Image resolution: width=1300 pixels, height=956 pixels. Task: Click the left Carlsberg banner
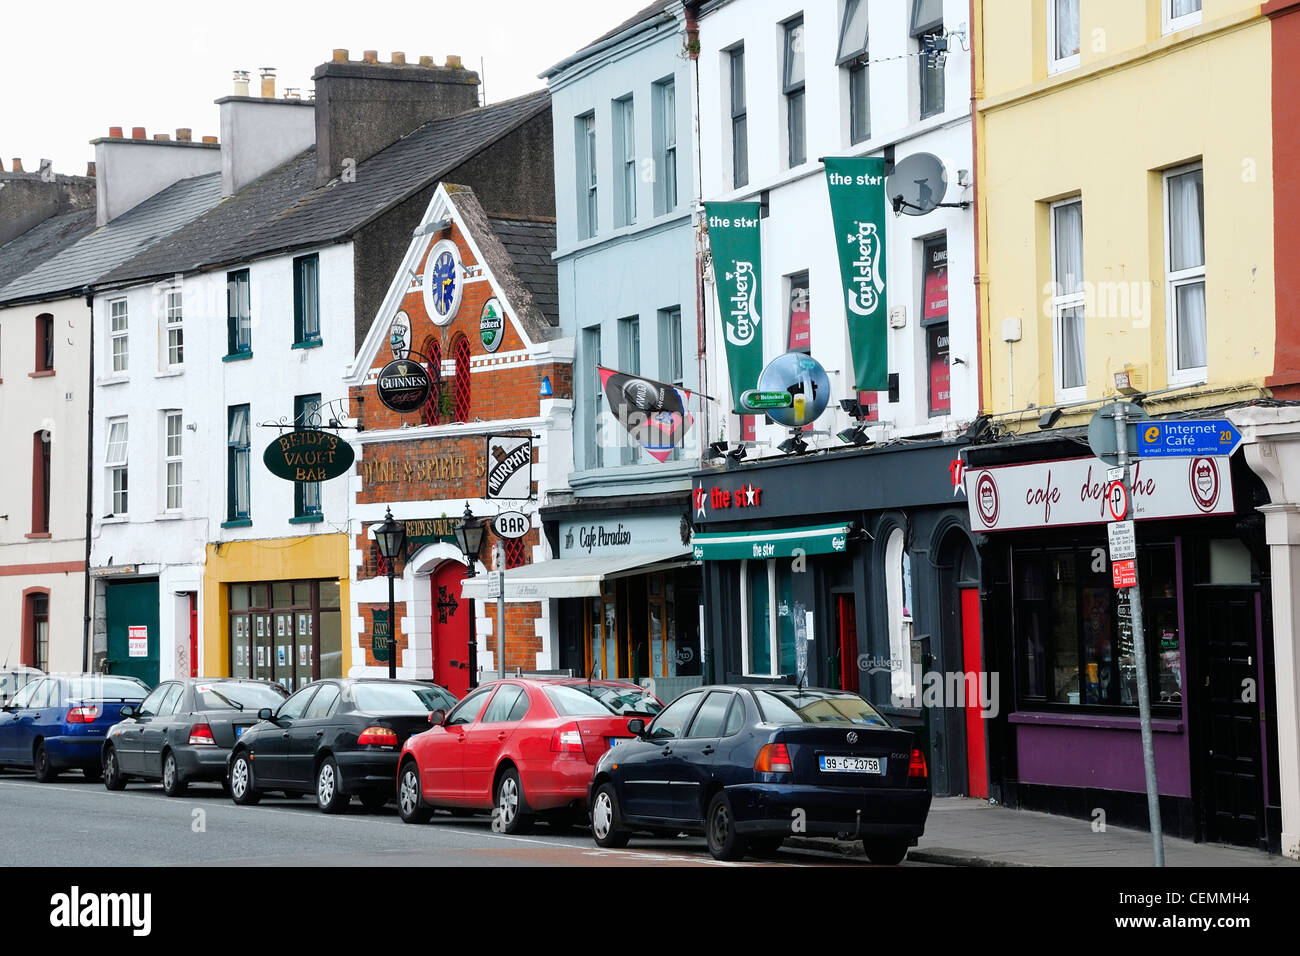(735, 307)
